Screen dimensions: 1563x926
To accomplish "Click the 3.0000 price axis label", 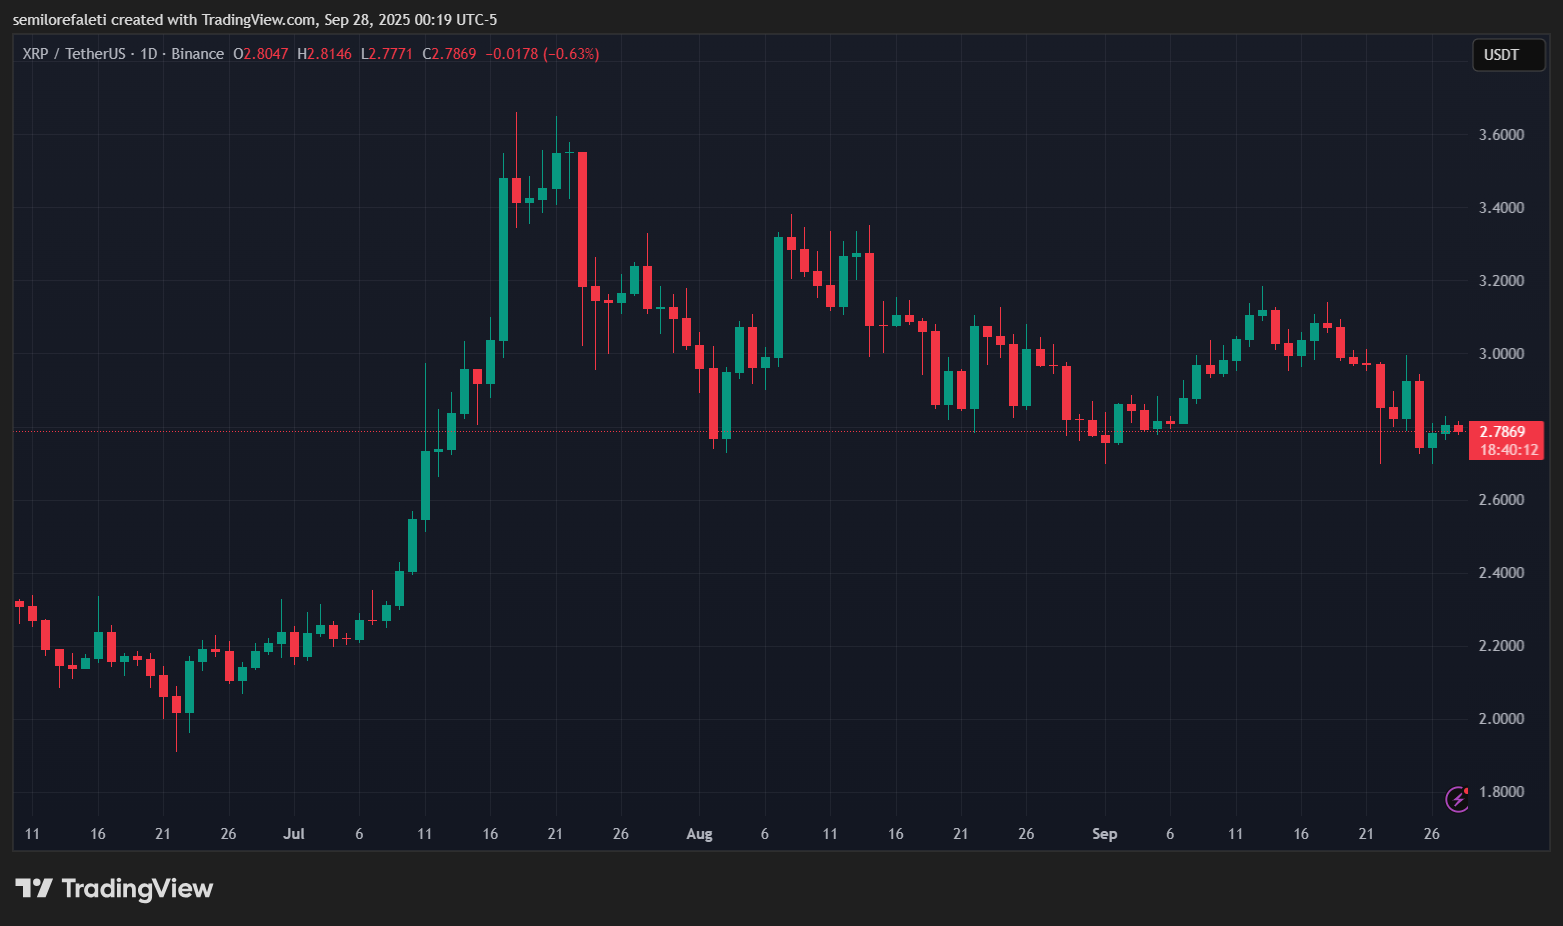I will 1502,354.
